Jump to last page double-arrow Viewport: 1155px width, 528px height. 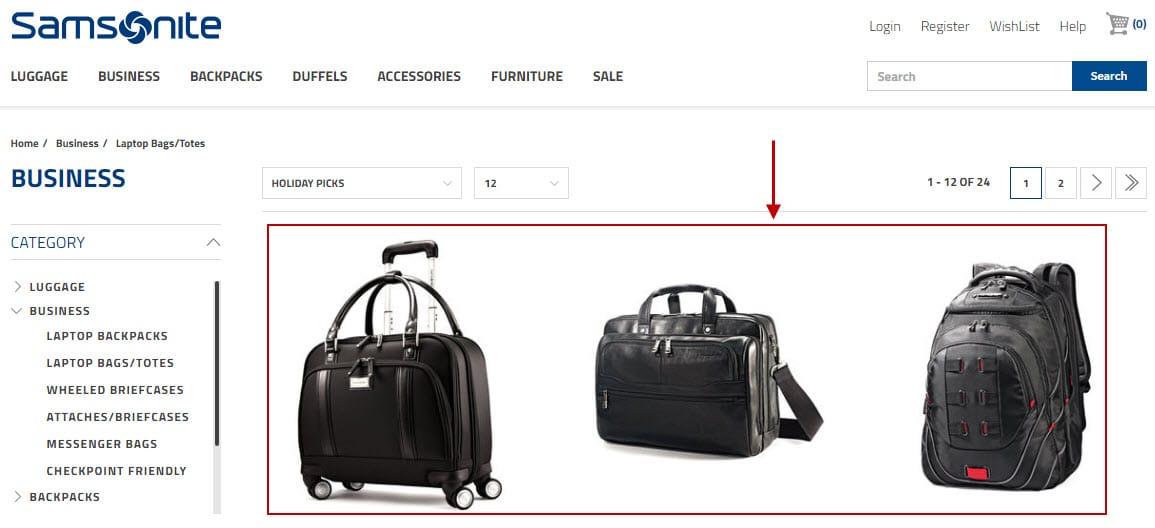pos(1131,183)
